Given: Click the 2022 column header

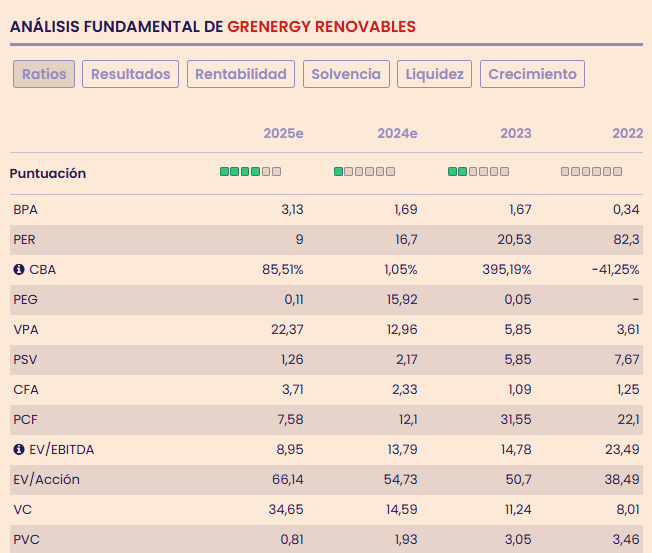Looking at the screenshot, I should [628, 133].
